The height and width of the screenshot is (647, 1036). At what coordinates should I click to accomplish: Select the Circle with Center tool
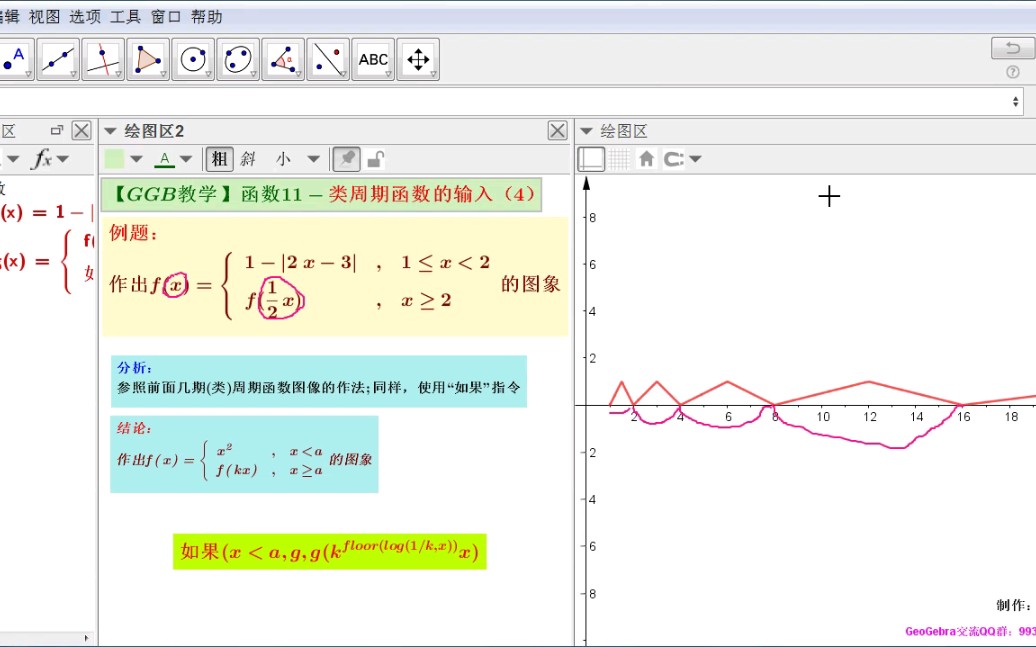192,59
